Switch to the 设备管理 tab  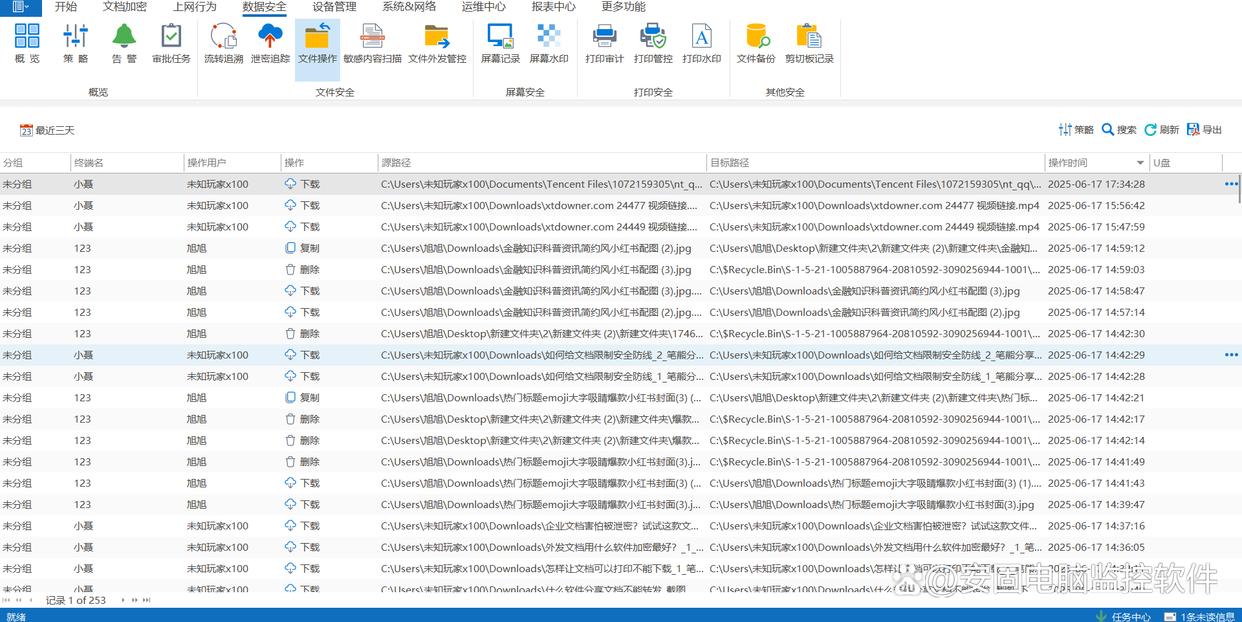coord(334,7)
